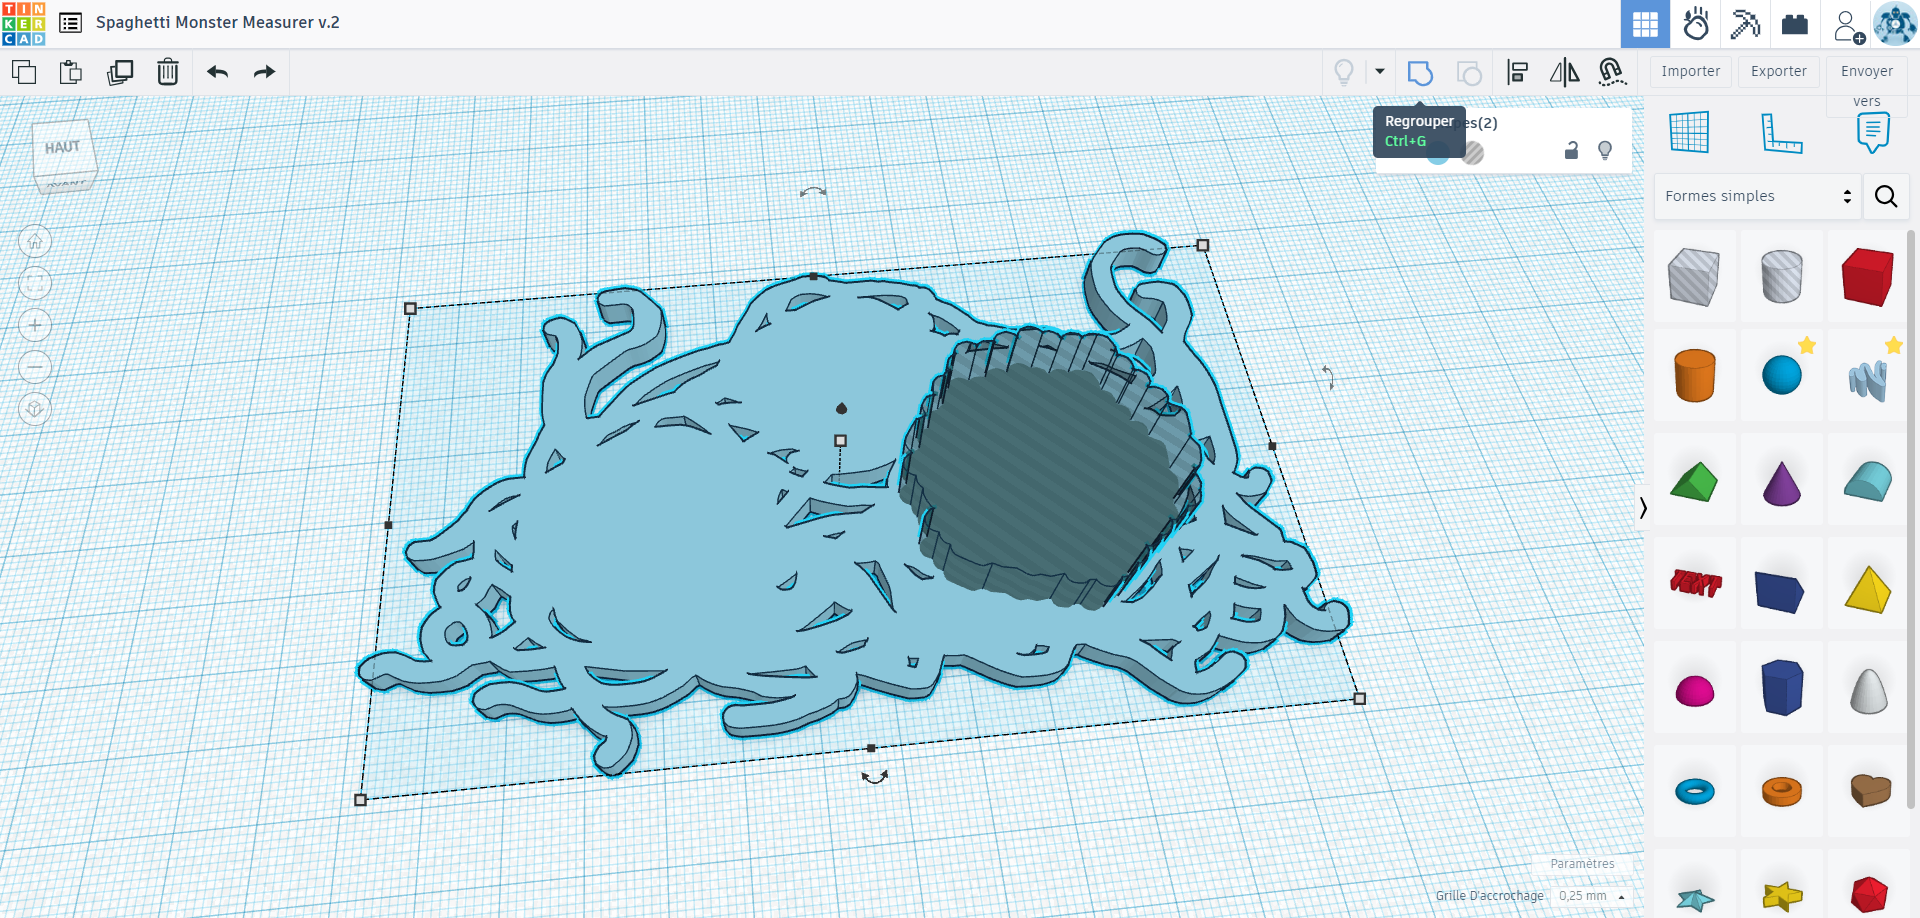Click the Importer button
The width and height of the screenshot is (1920, 918).
[1691, 71]
